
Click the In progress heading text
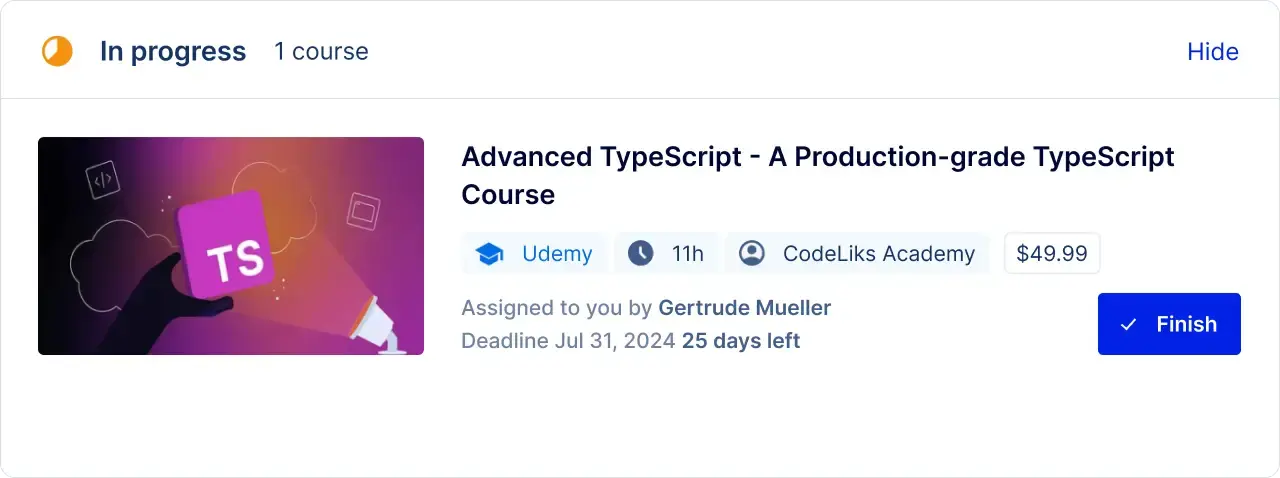(173, 52)
